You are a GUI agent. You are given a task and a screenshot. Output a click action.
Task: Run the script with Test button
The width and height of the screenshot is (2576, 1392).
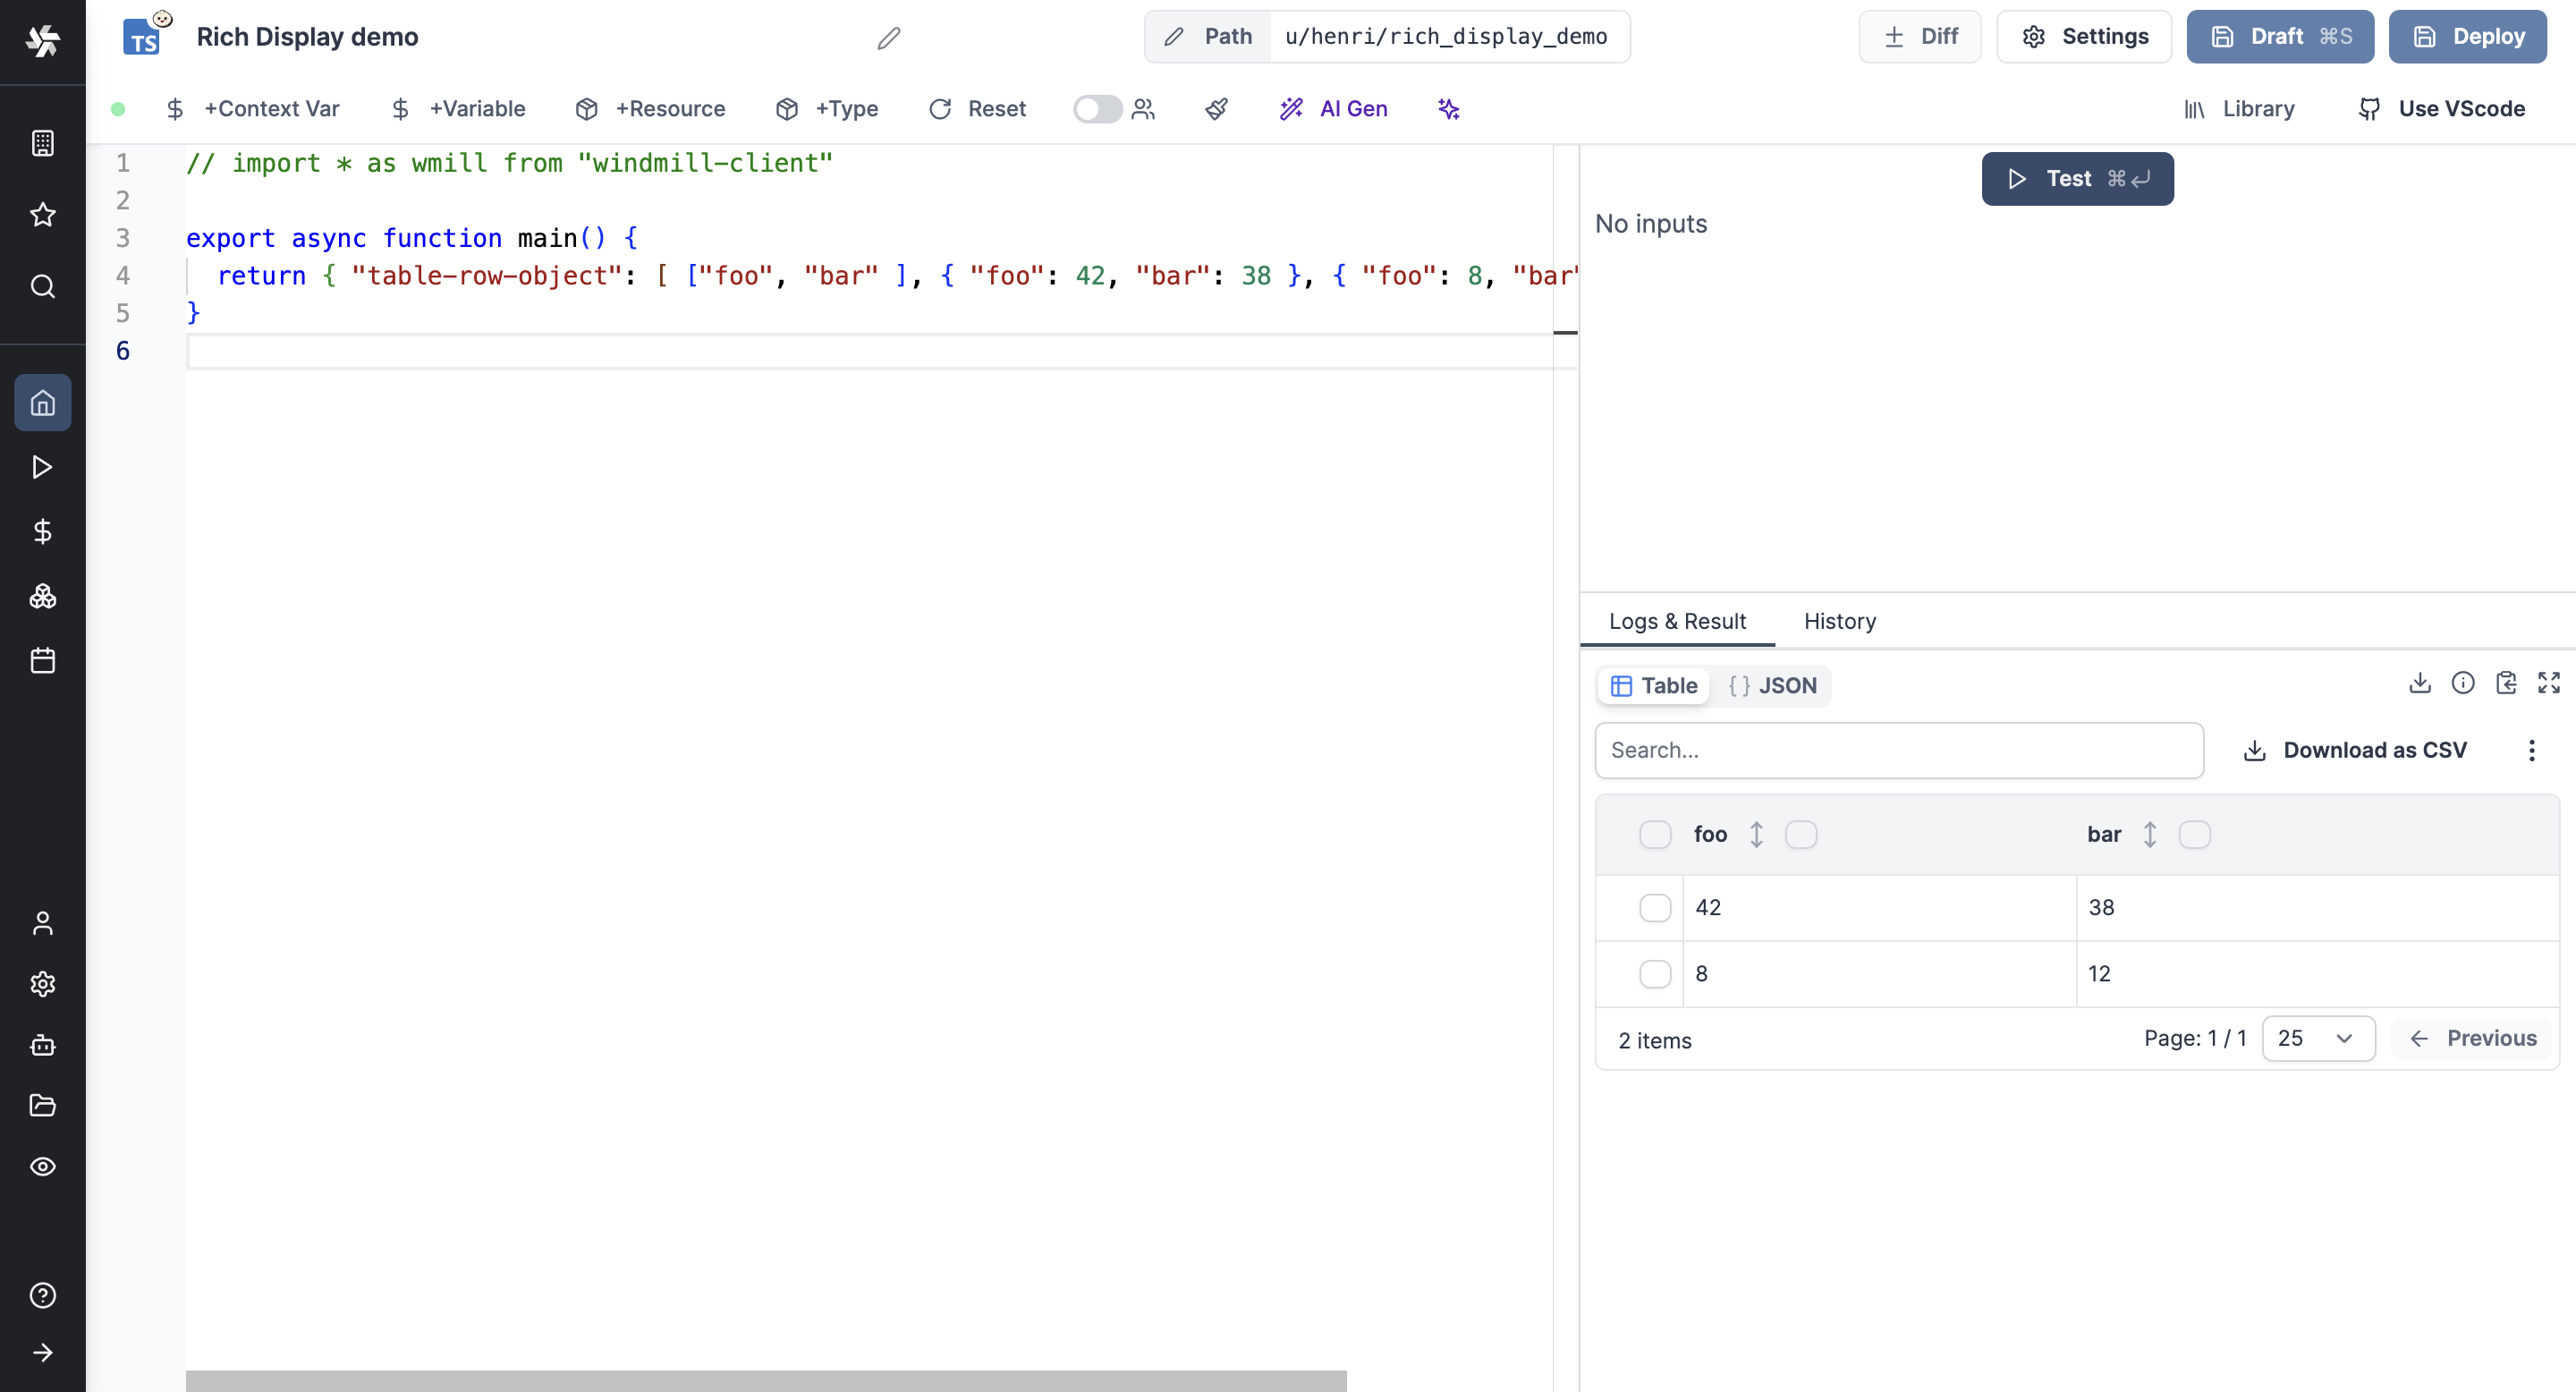tap(2077, 179)
